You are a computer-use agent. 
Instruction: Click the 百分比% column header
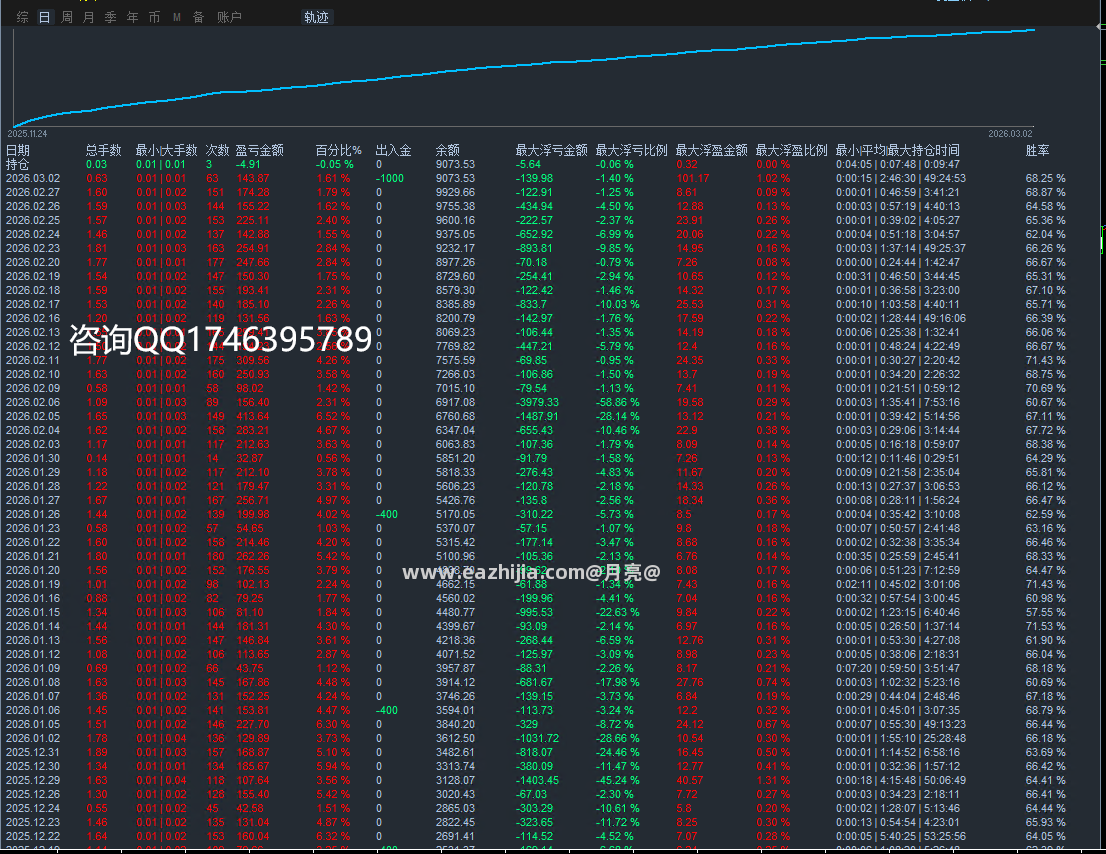(x=339, y=150)
